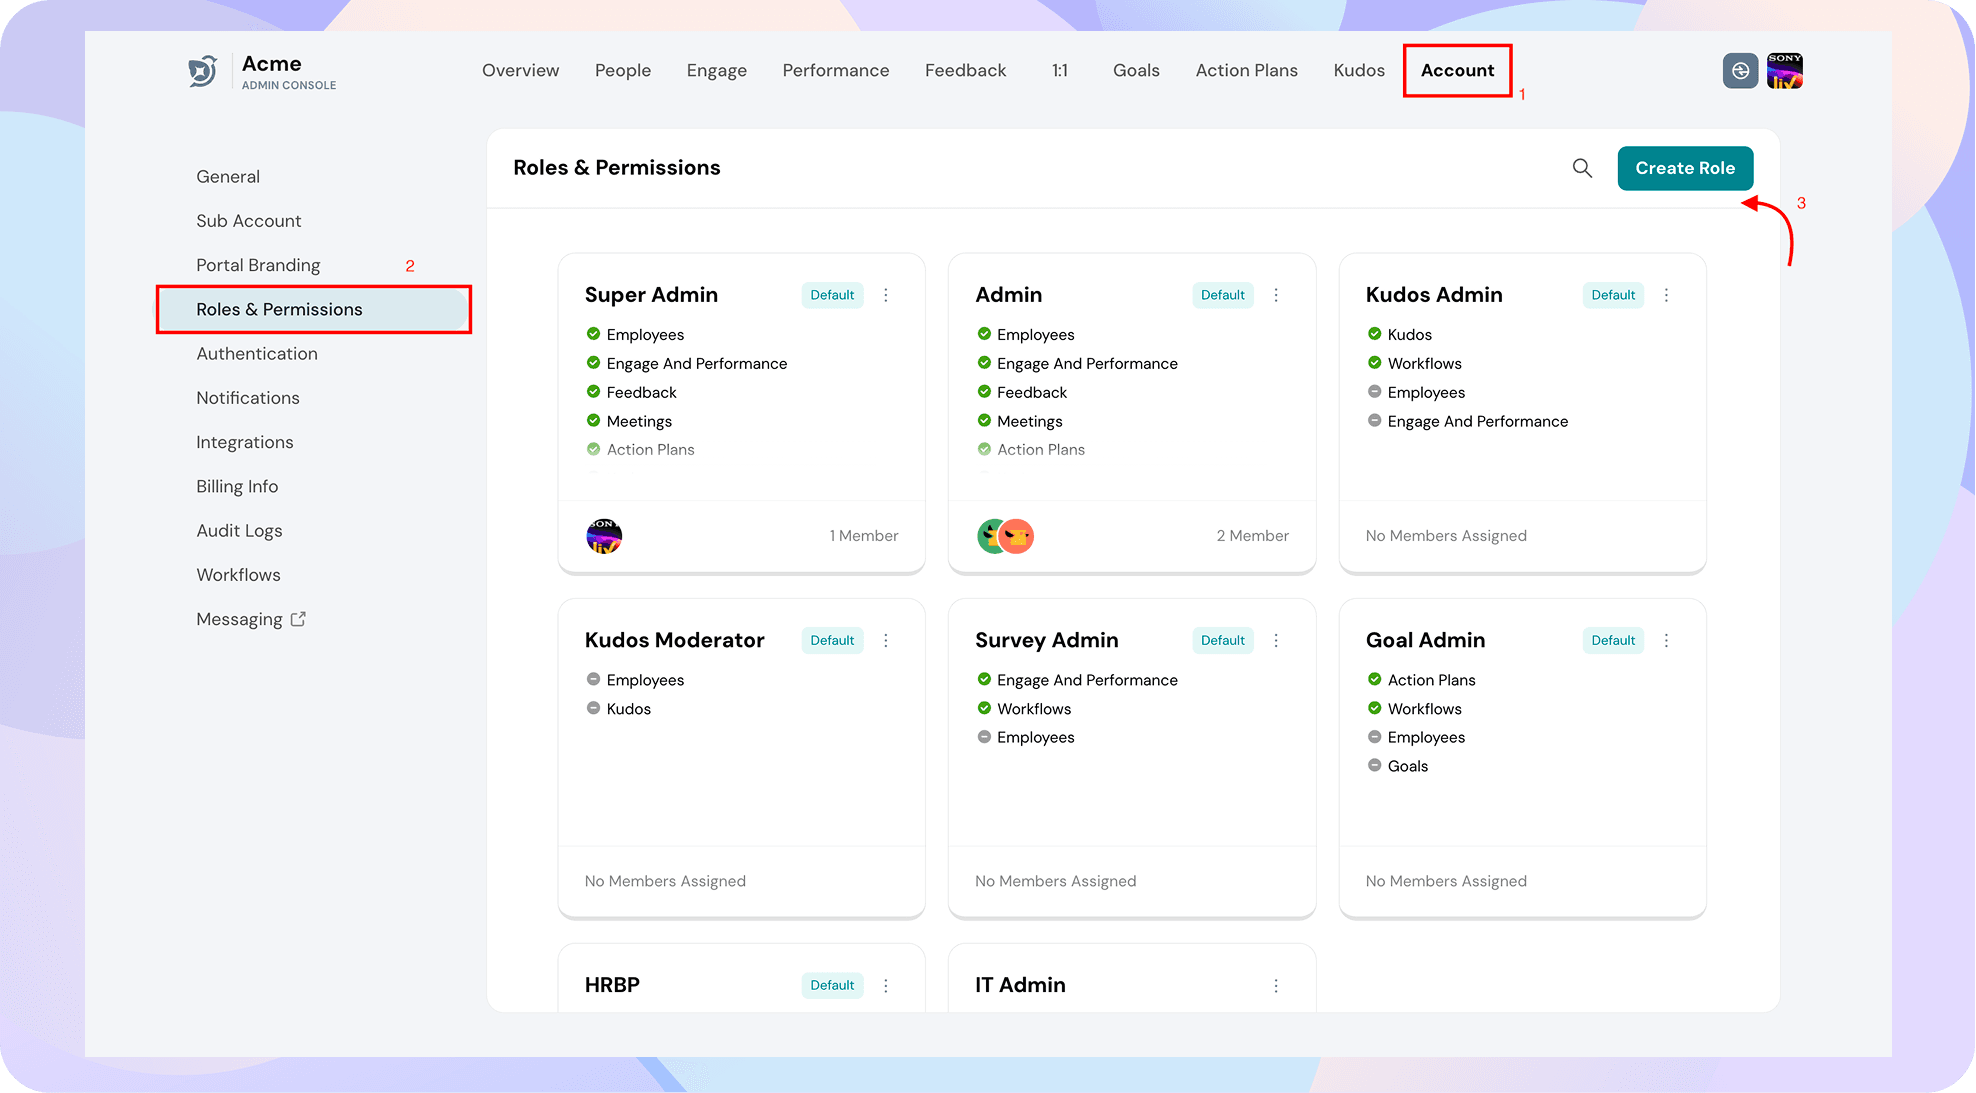Image resolution: width=1976 pixels, height=1093 pixels.
Task: Click green check icon beside Survey Admin Workflows
Action: (x=984, y=708)
